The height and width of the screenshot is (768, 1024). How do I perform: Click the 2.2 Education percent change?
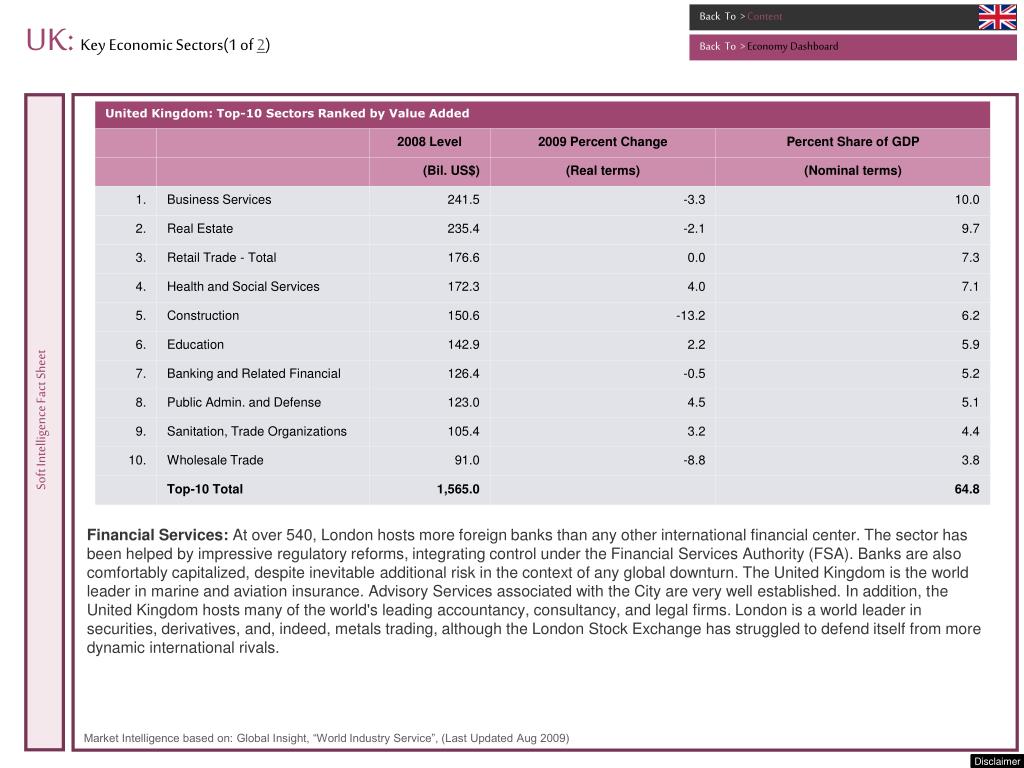696,344
